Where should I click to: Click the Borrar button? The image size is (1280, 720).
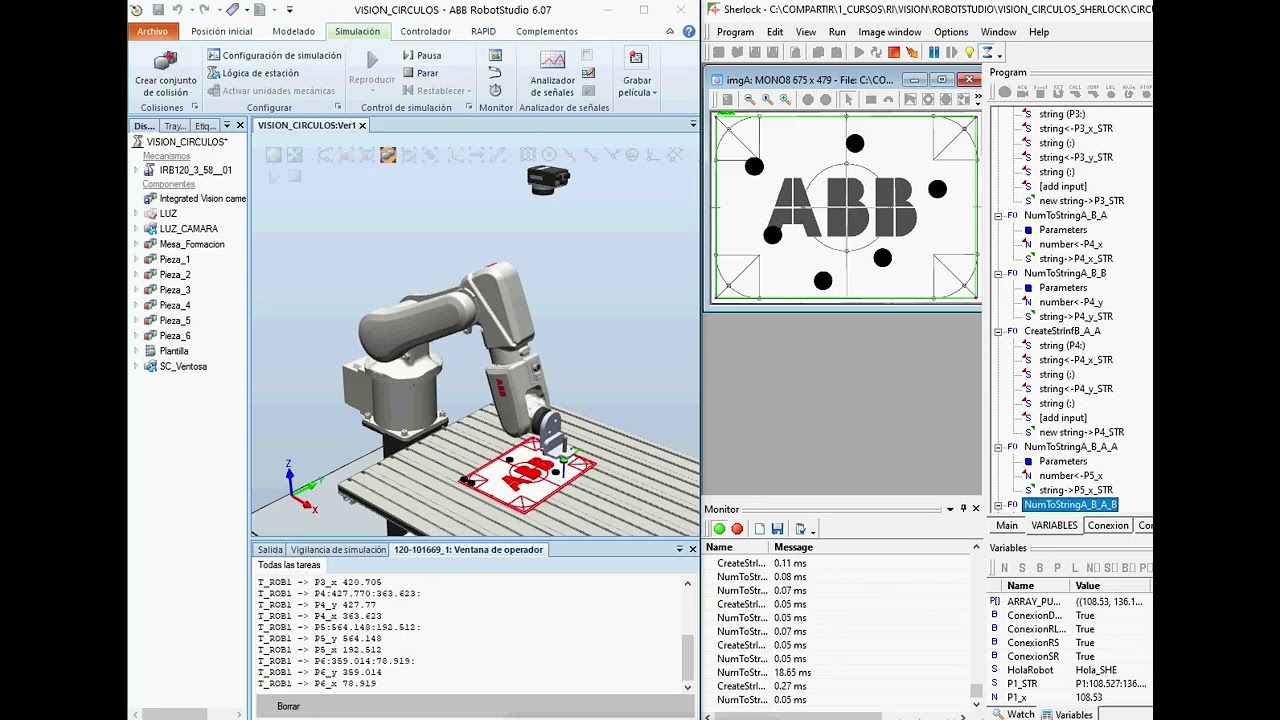point(288,706)
